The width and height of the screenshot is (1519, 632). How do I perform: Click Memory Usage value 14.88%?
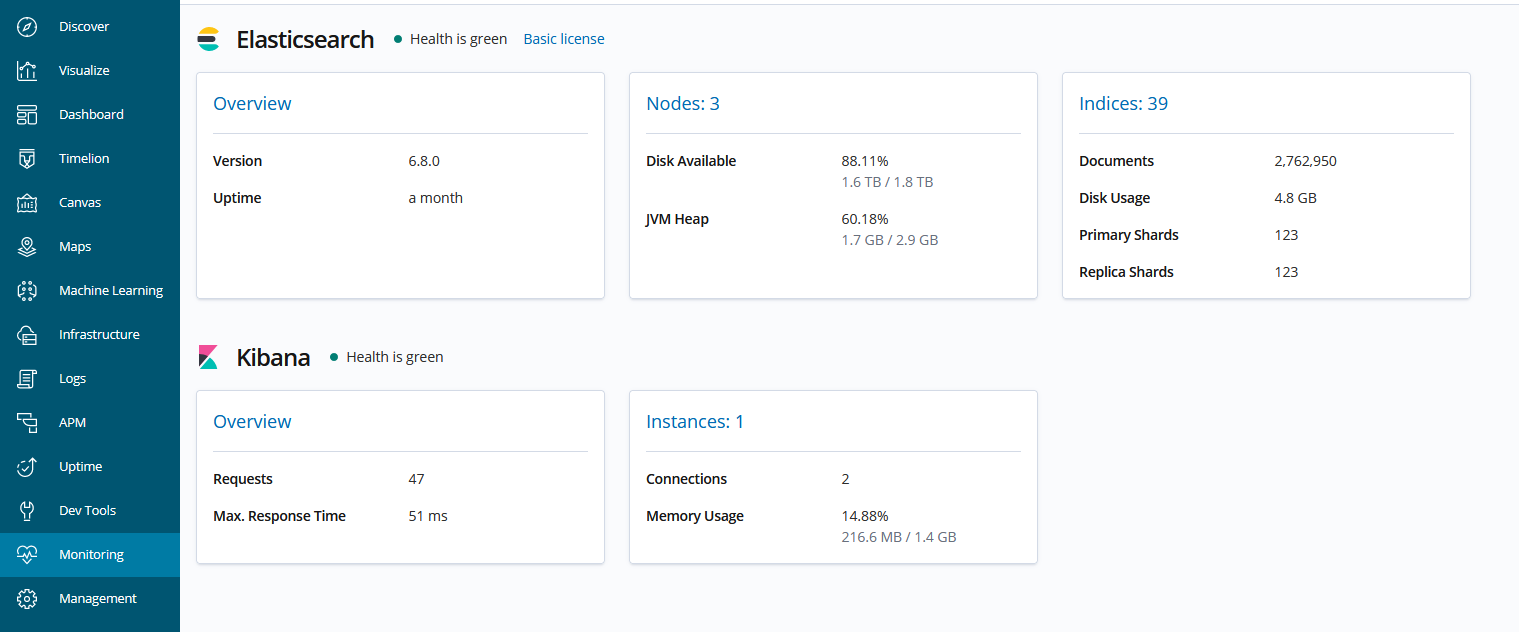[x=865, y=516]
